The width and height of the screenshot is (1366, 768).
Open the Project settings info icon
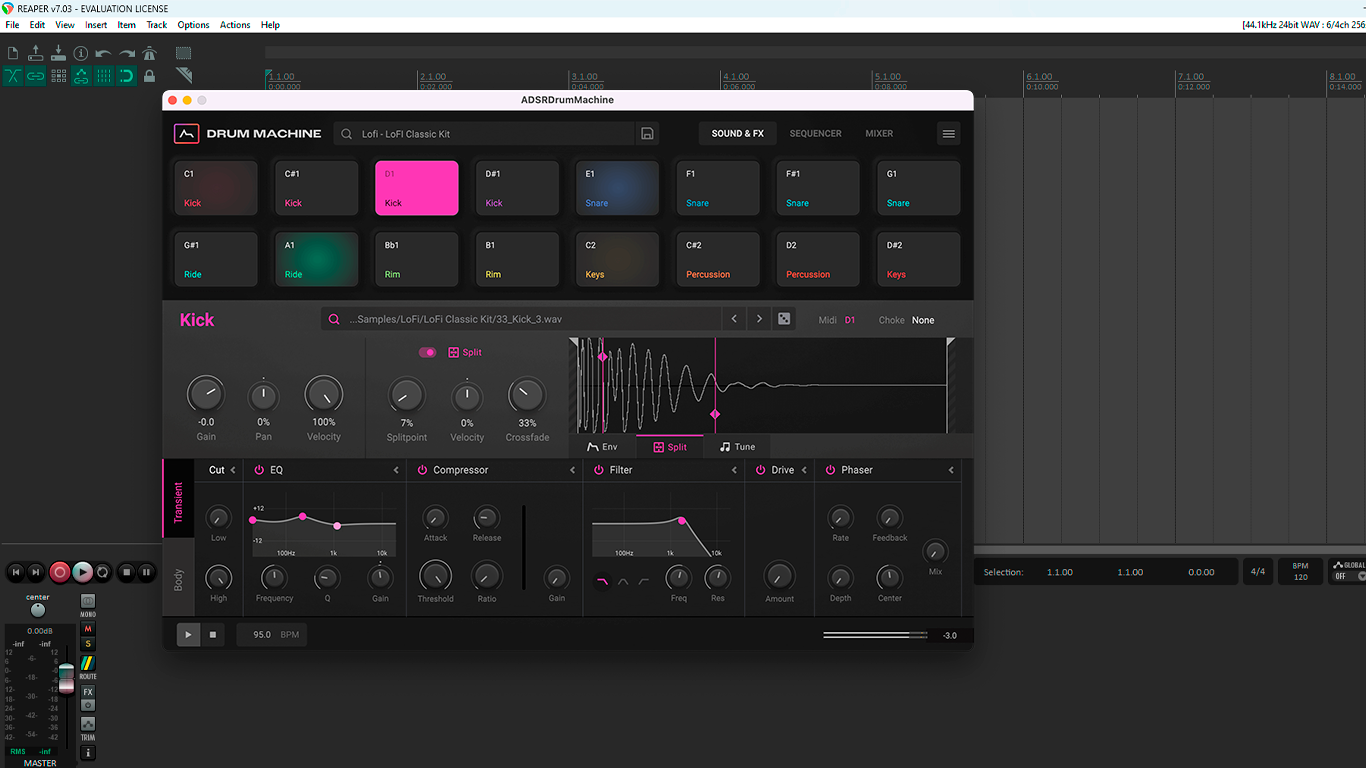tap(81, 53)
